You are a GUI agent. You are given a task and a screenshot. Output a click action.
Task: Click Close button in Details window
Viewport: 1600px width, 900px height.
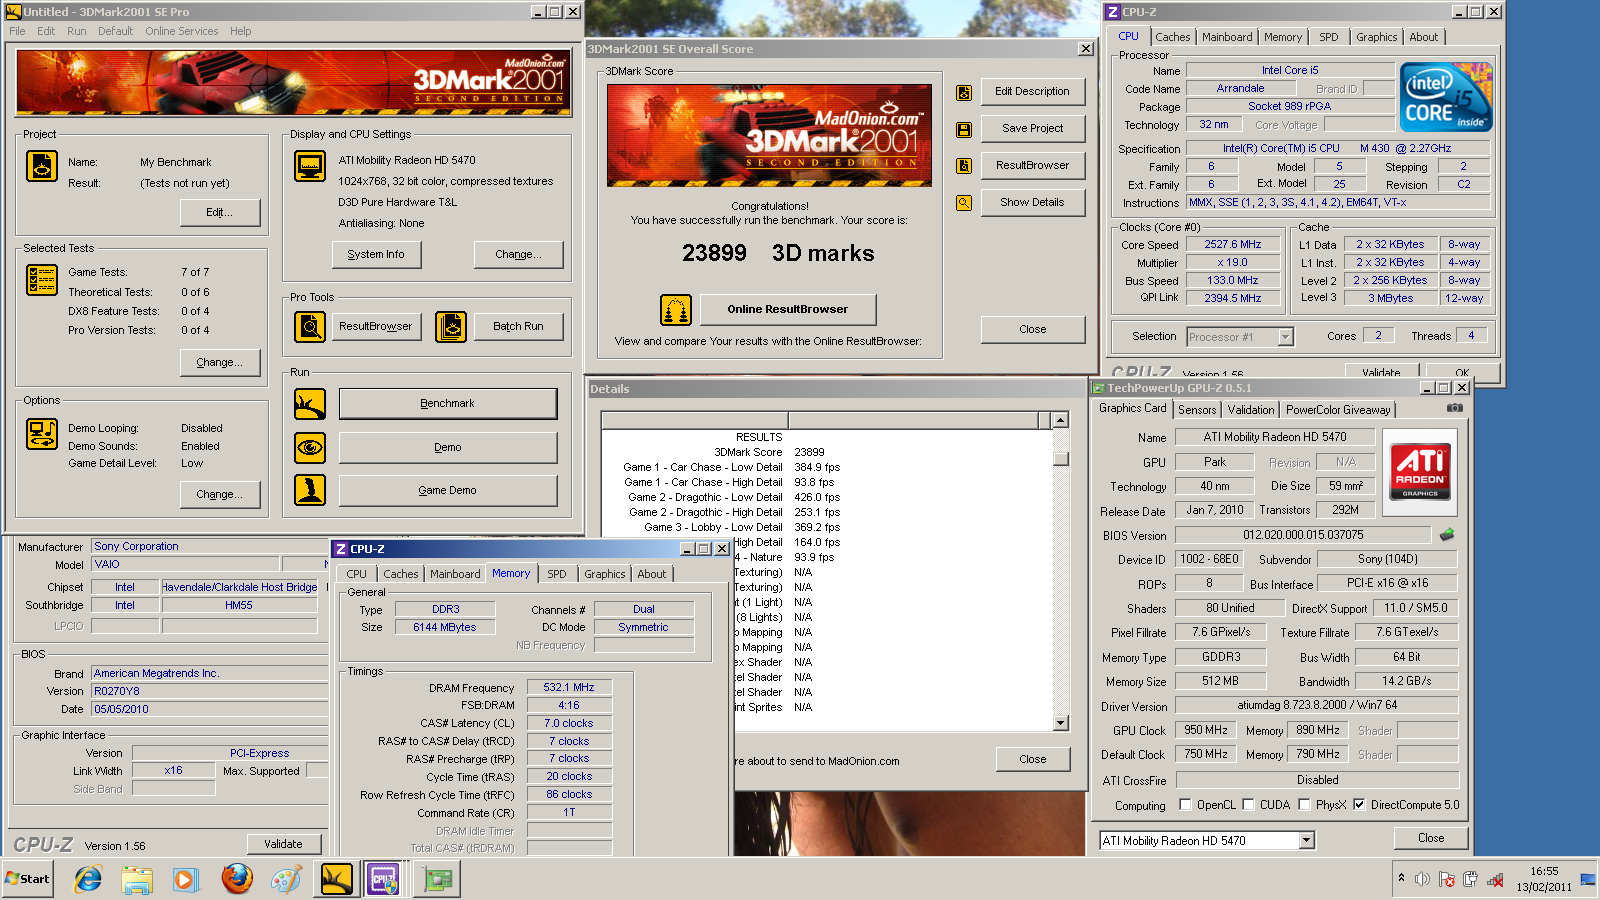pos(1033,759)
